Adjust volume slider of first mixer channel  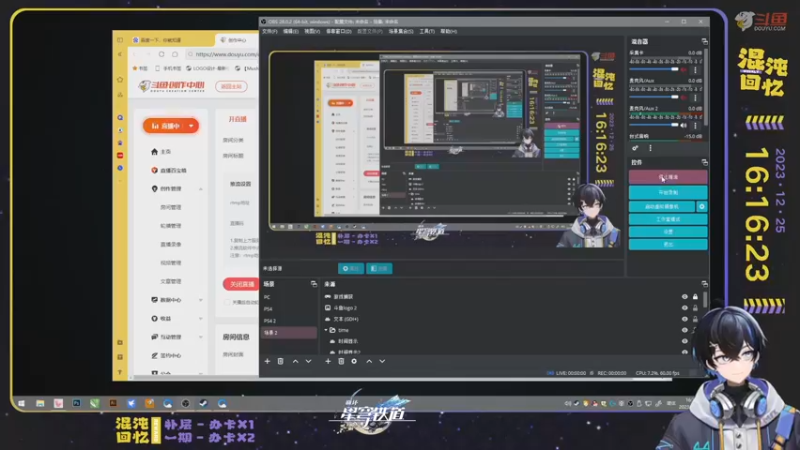654,69
